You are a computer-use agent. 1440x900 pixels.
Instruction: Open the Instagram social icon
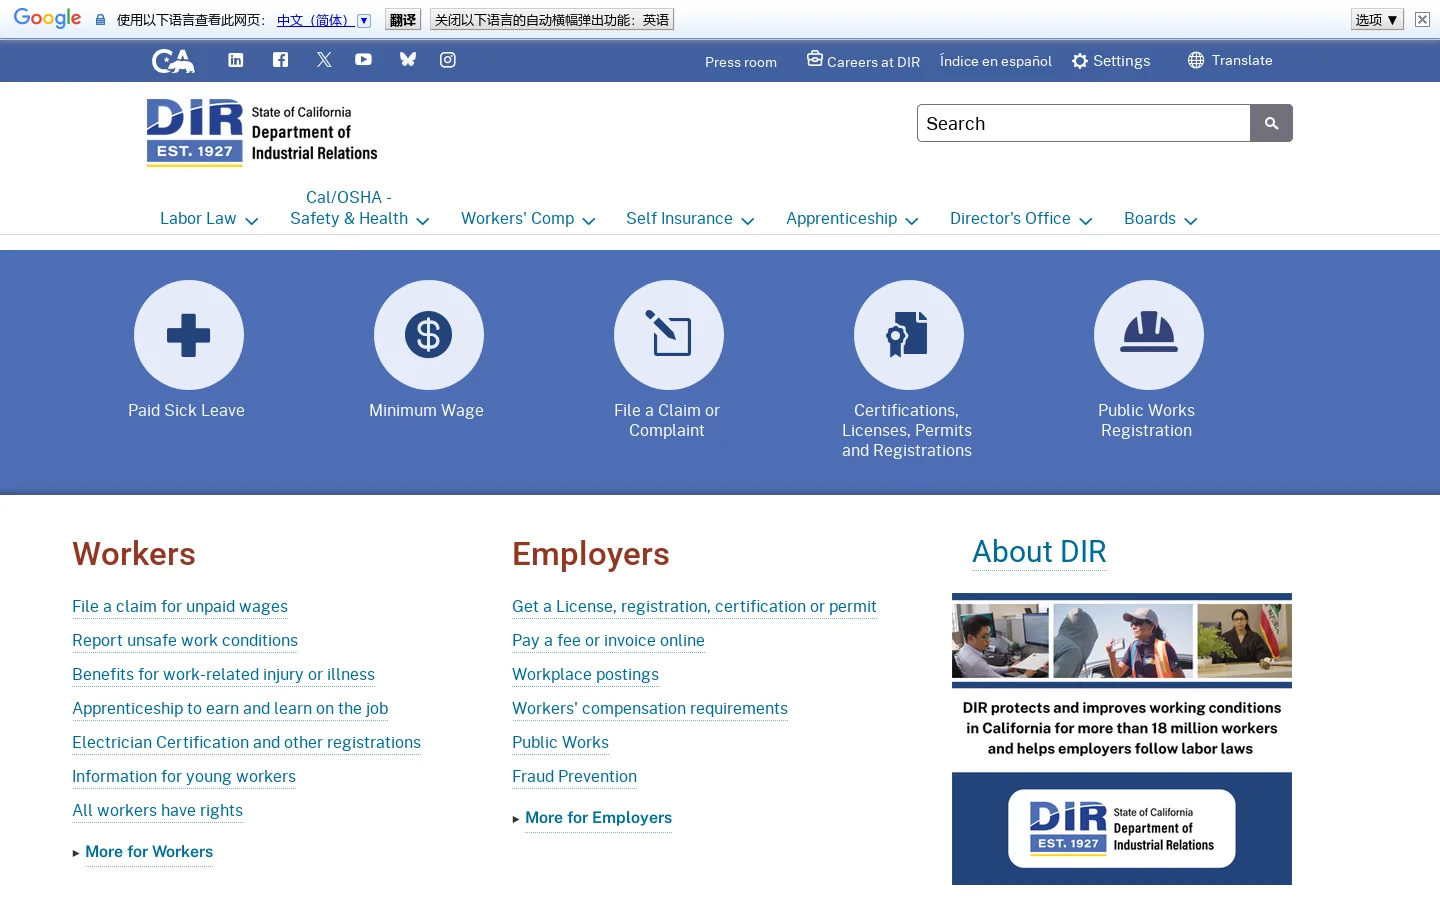[x=448, y=60]
